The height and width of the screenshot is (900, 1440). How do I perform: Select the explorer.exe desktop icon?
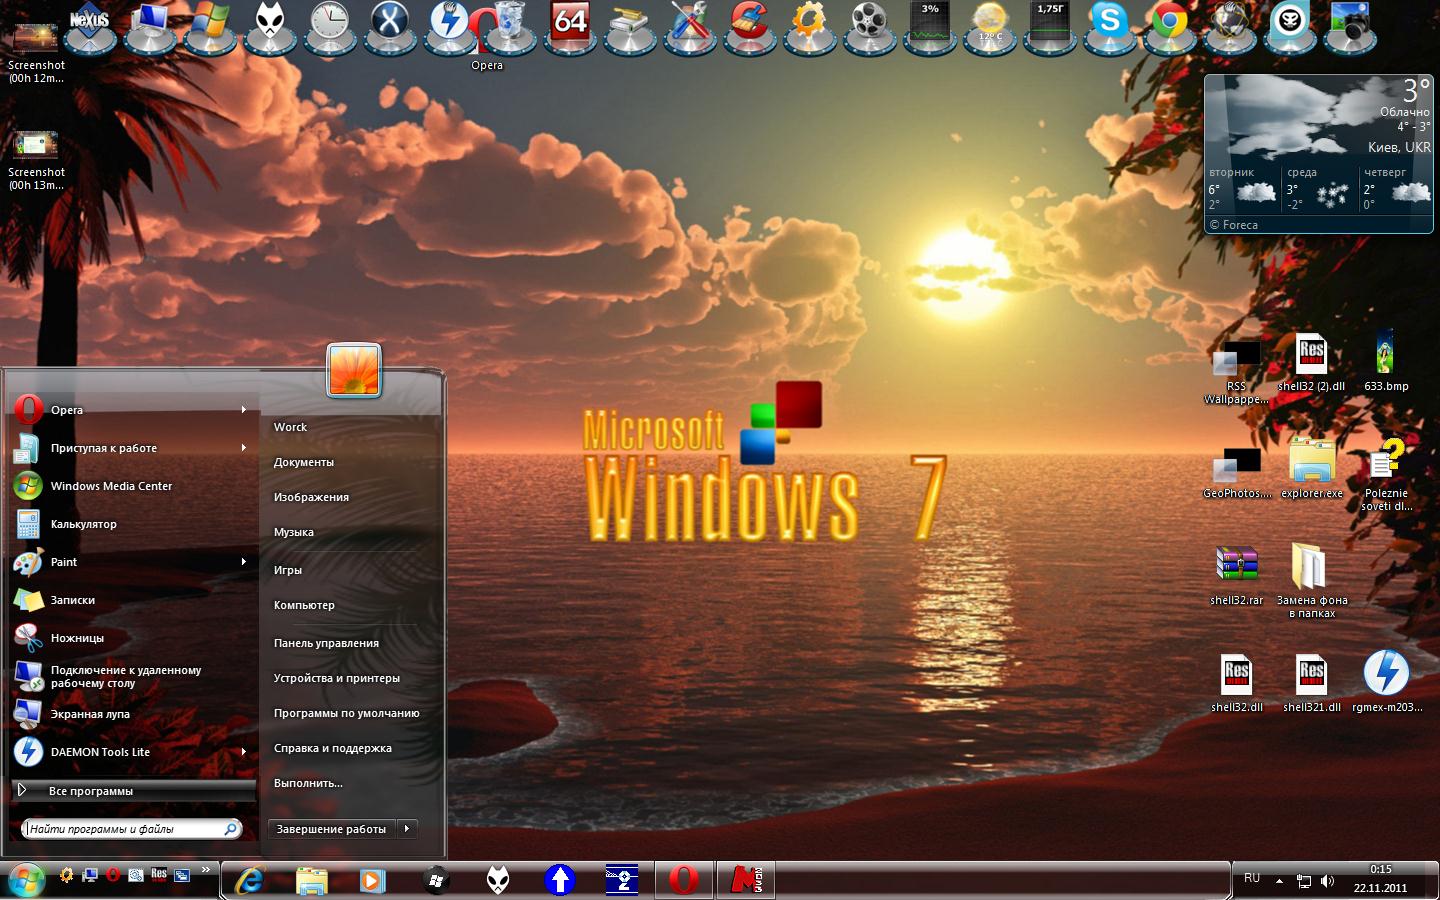pyautogui.click(x=1312, y=467)
